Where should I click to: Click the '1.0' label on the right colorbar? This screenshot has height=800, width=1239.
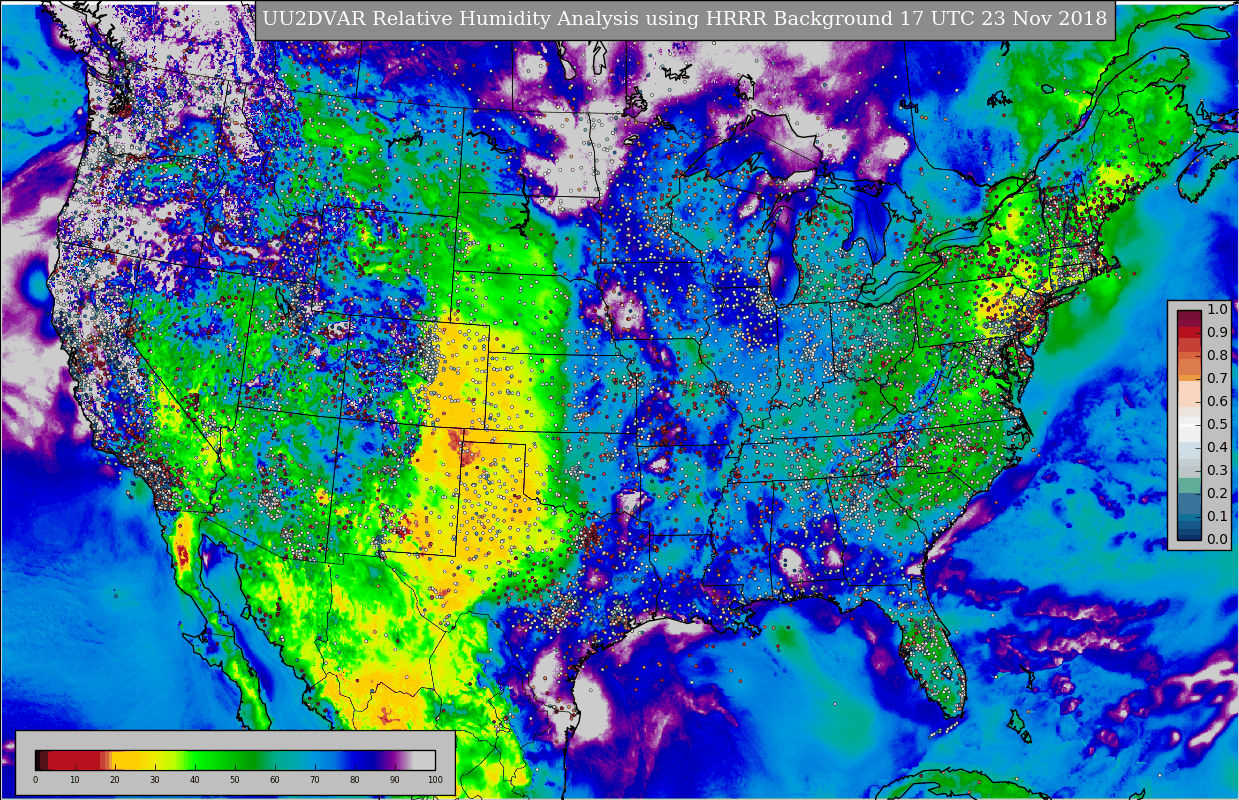(x=1217, y=309)
